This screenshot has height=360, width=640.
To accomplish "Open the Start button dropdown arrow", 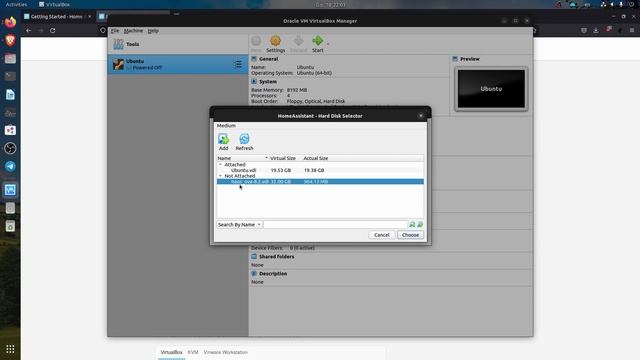I will (328, 44).
